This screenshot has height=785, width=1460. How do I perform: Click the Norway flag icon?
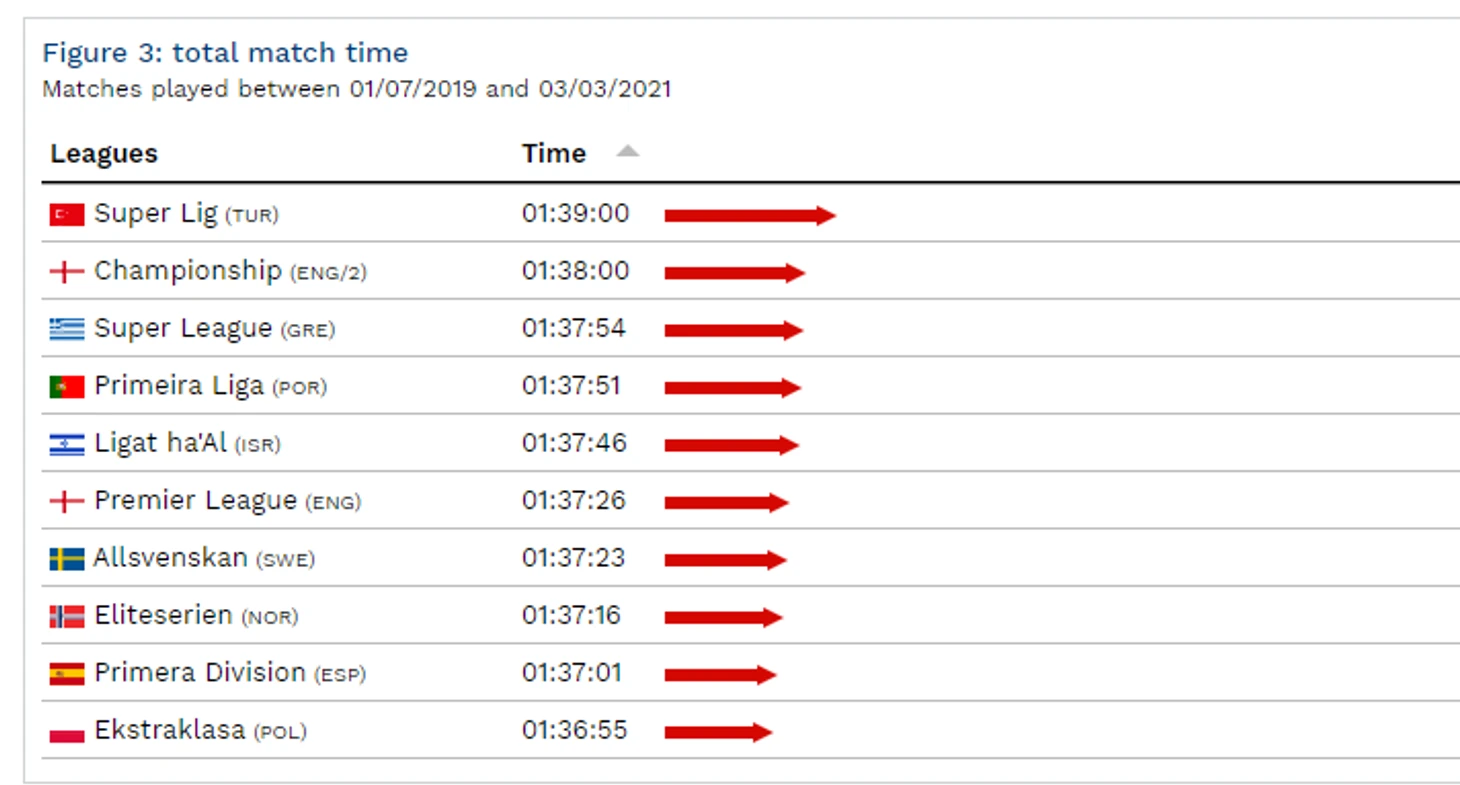(67, 617)
